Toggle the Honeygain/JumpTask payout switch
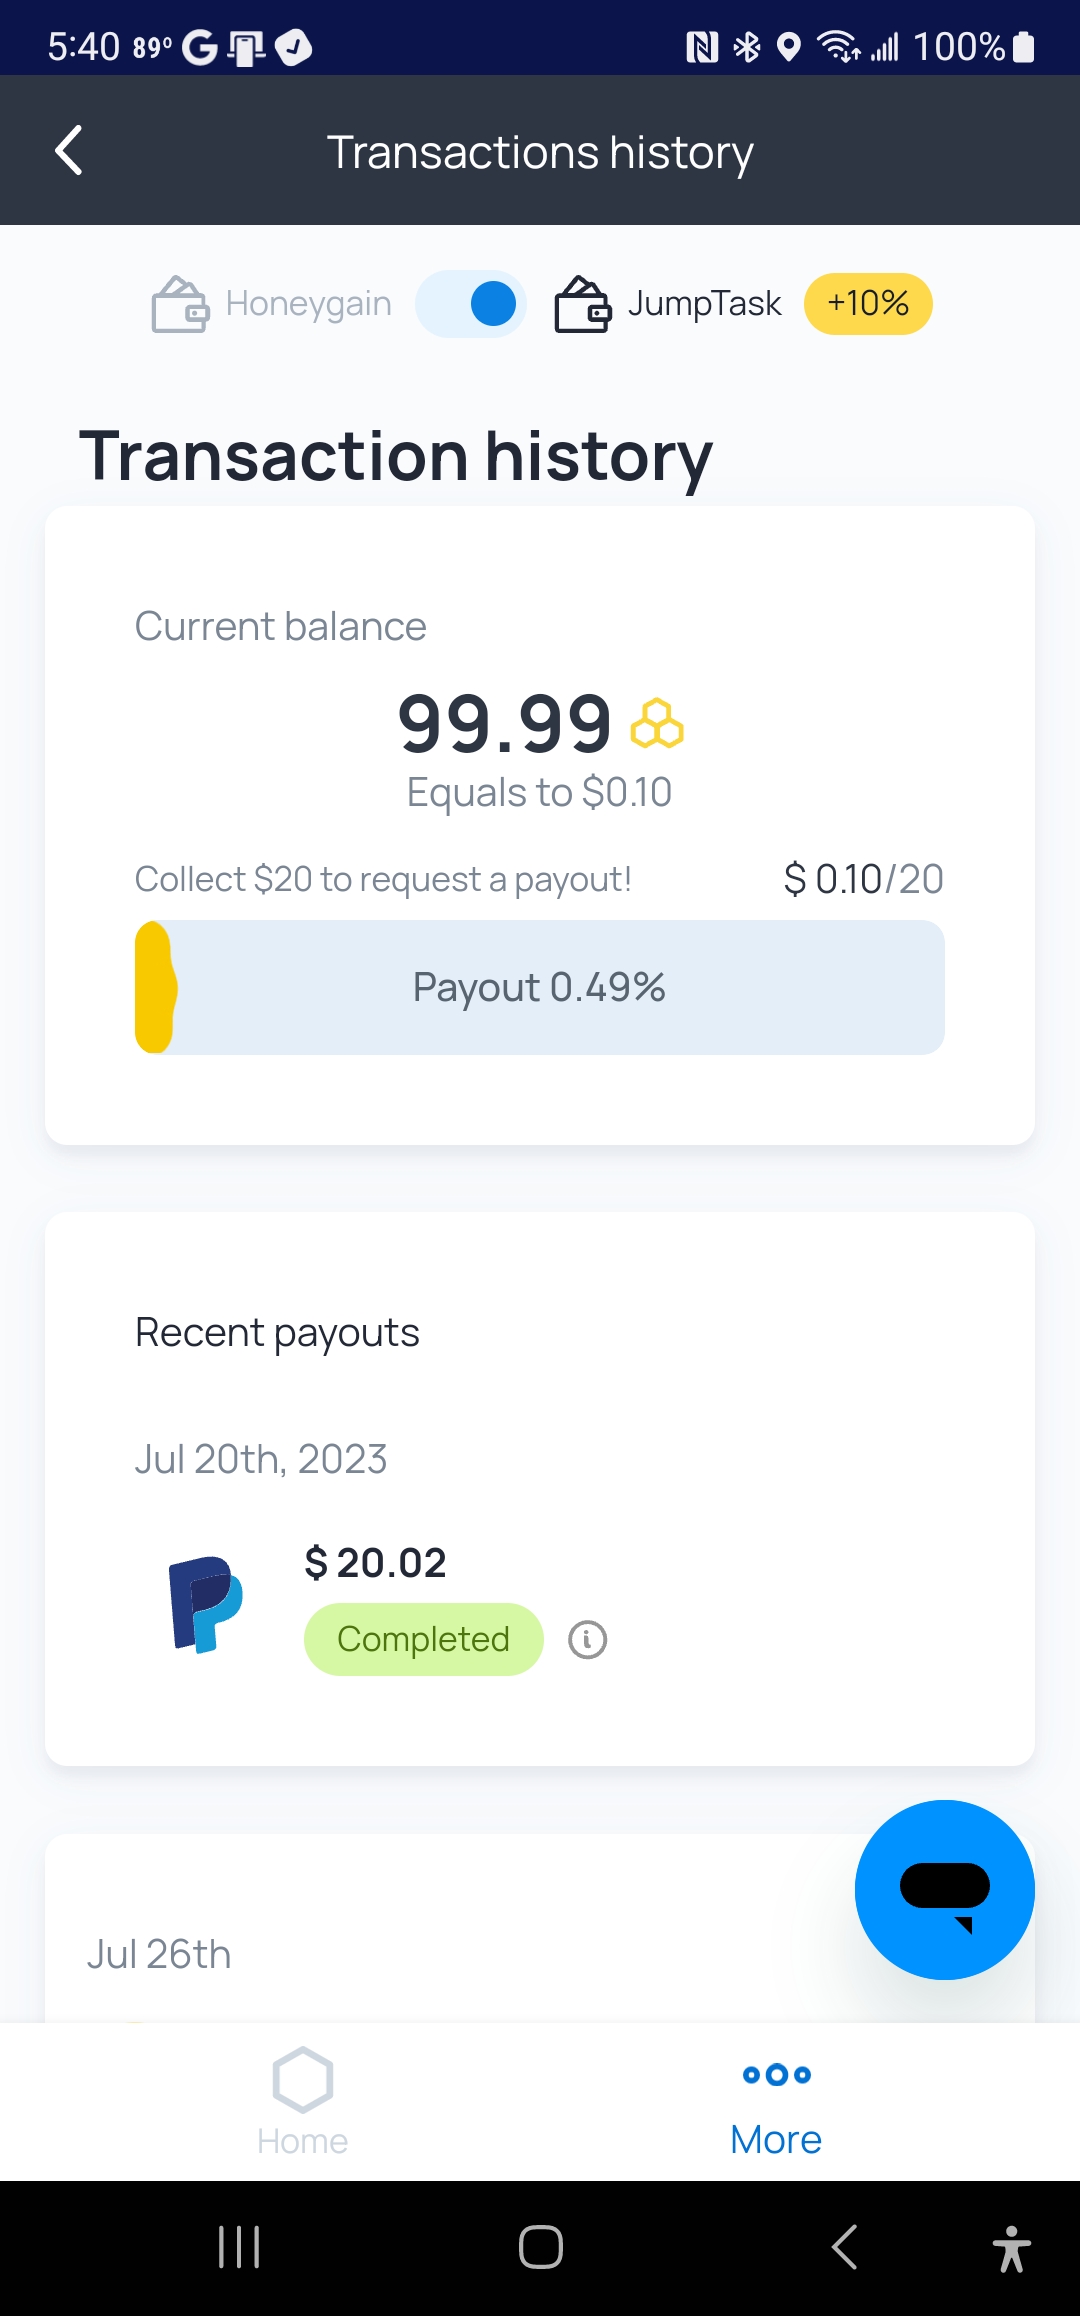 tap(471, 304)
